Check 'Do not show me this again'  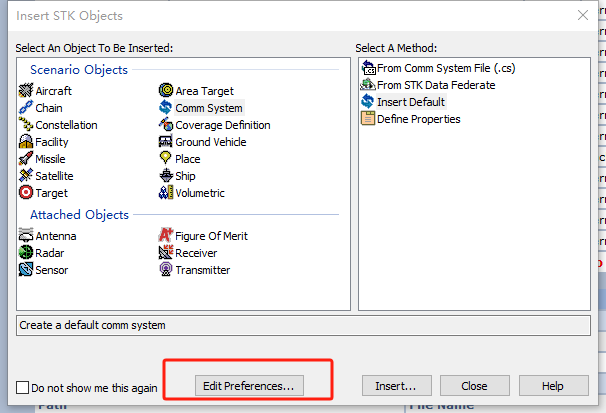22,387
